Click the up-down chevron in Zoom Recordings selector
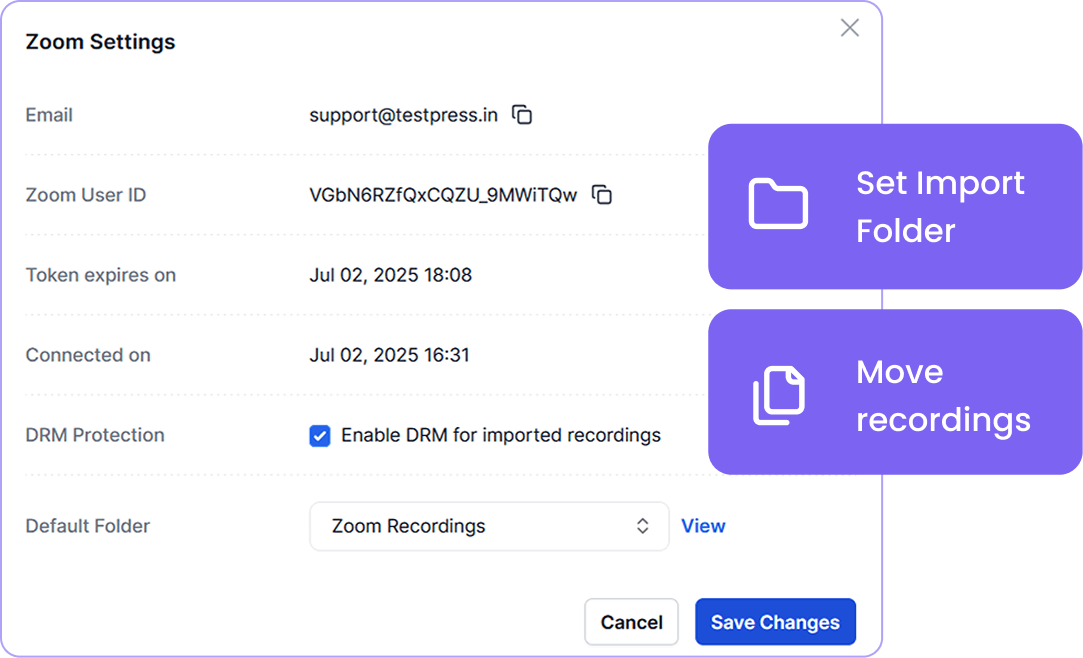Screen dimensions: 1083x658 click(x=643, y=526)
